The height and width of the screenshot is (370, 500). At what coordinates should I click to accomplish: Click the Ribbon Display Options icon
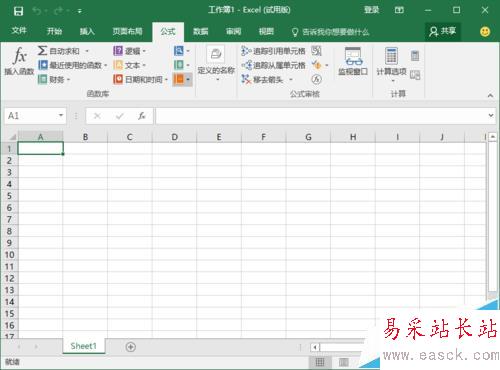pyautogui.click(x=399, y=10)
